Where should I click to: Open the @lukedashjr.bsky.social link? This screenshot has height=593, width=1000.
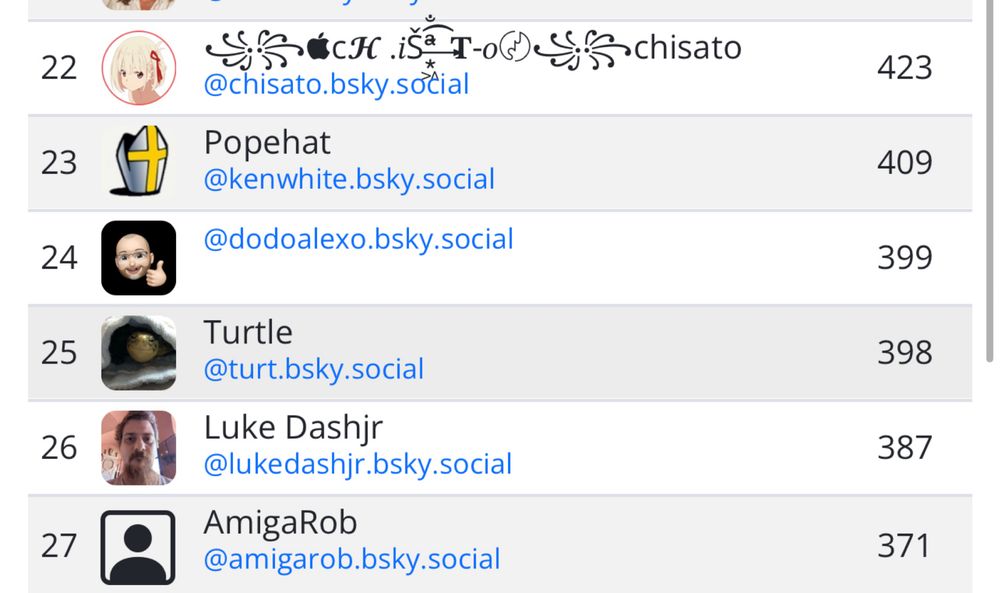tap(358, 464)
